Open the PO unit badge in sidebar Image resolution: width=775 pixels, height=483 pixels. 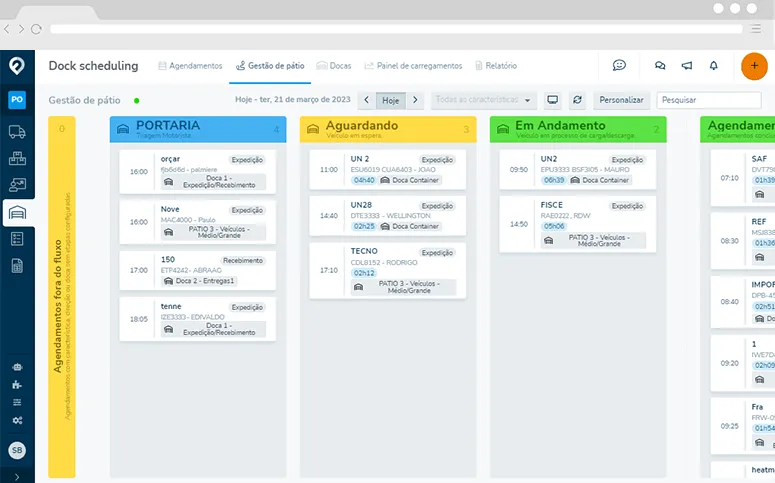click(17, 99)
